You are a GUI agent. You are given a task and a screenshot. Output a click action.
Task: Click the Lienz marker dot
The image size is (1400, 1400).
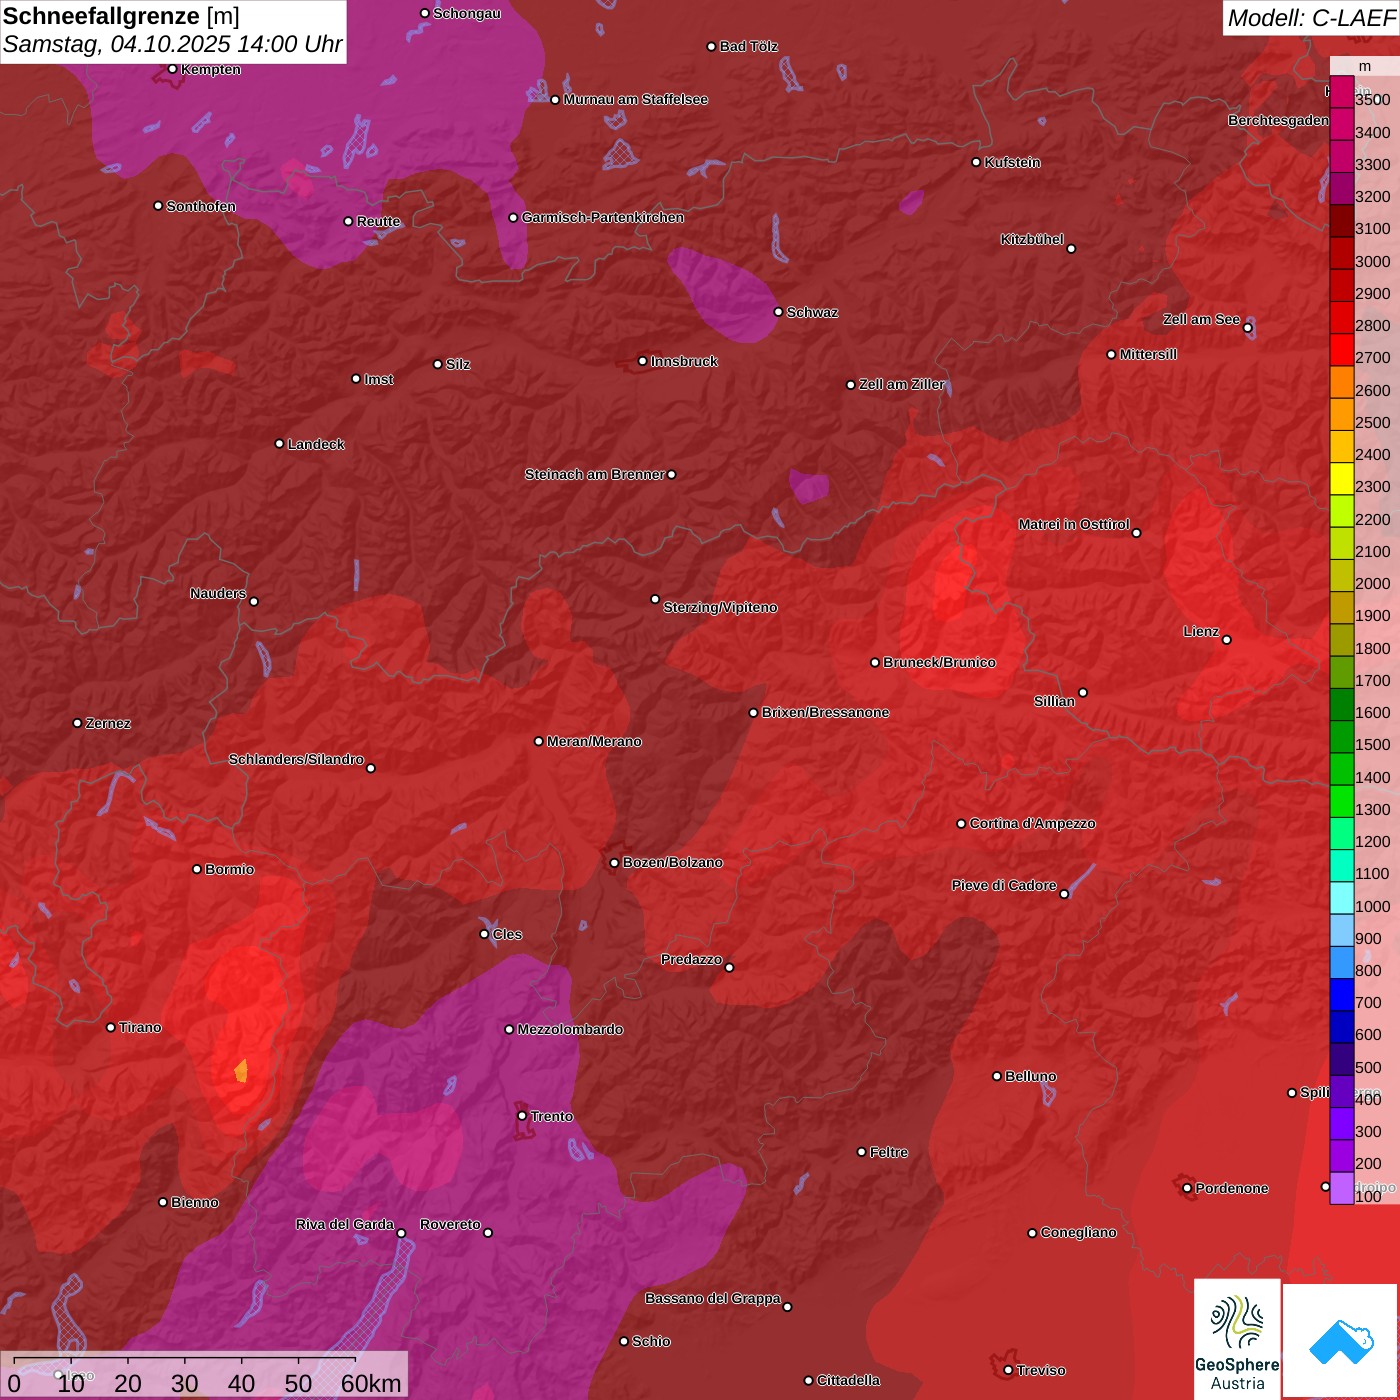point(1227,640)
